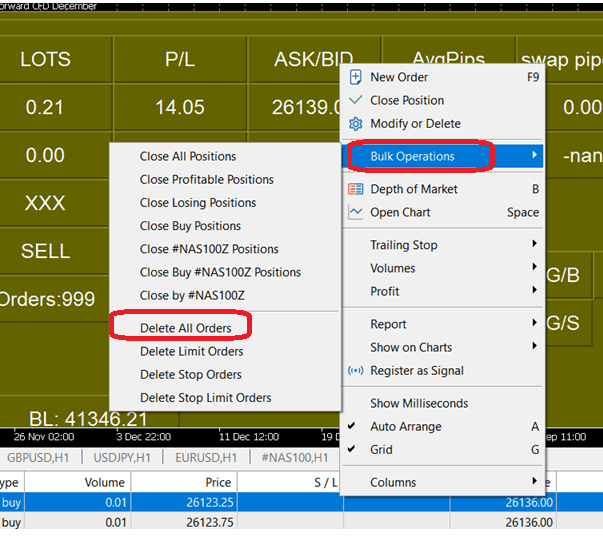The image size is (603, 553).
Task: Choose Close Losing Positions
Action: coord(225,203)
